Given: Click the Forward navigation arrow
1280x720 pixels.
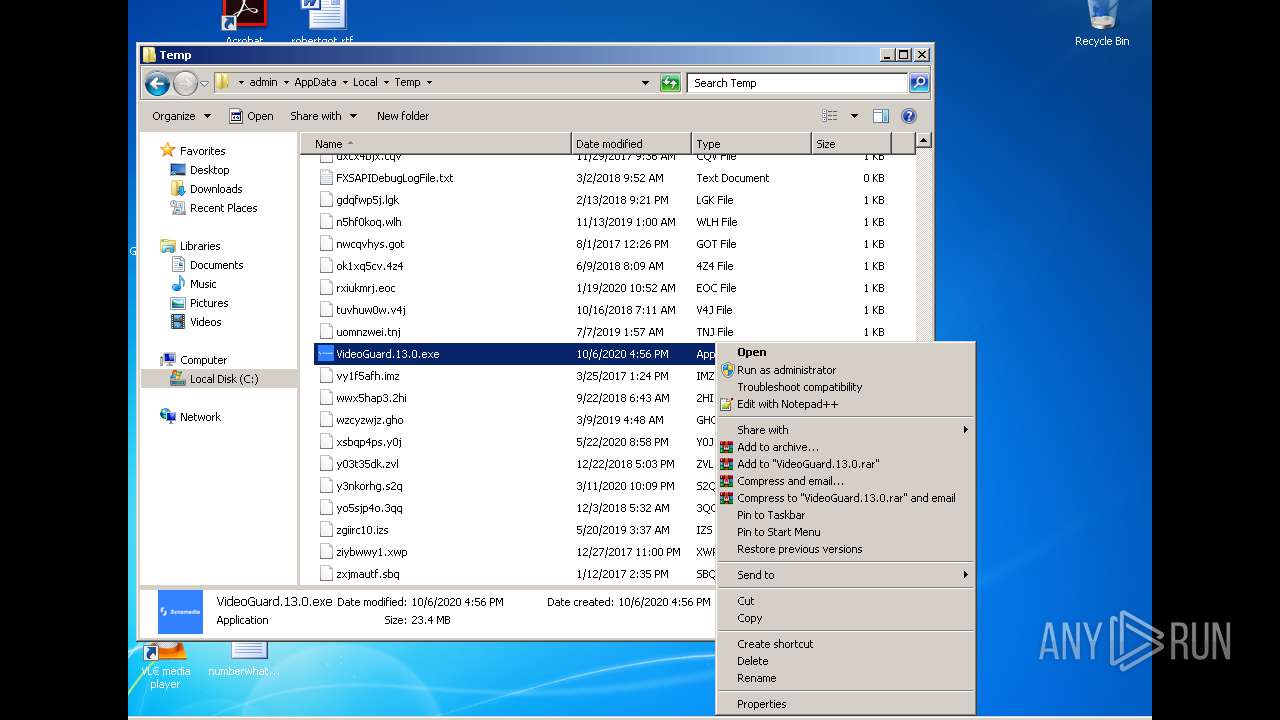Looking at the screenshot, I should pyautogui.click(x=185, y=83).
